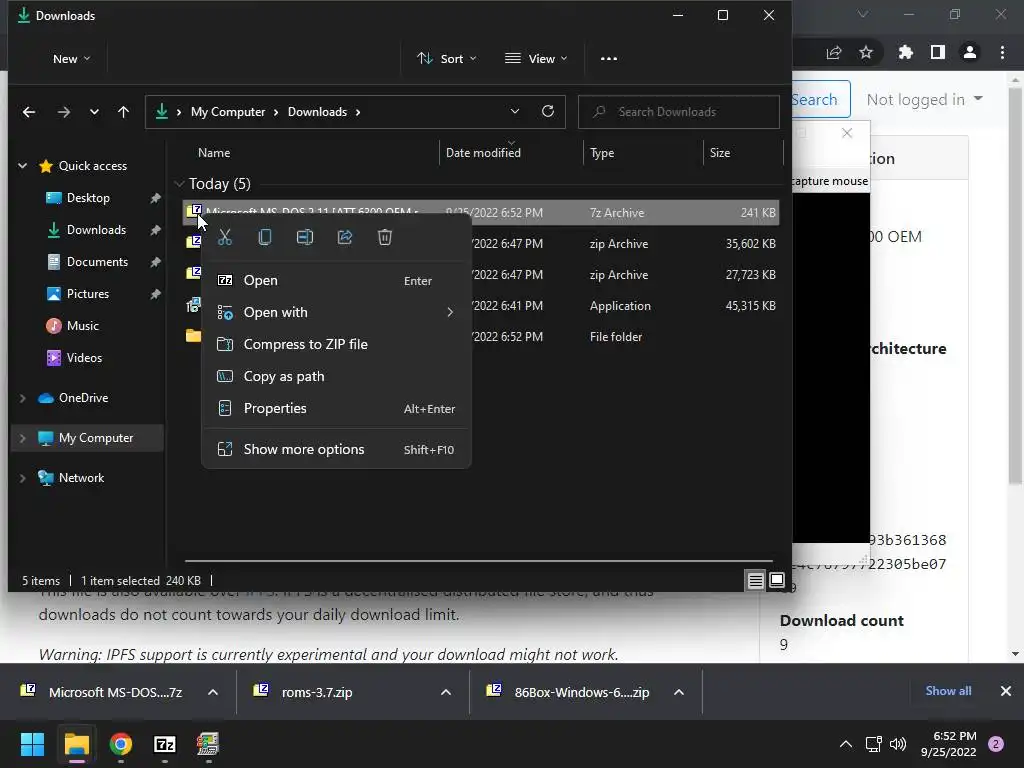Viewport: 1024px width, 768px height.
Task: Open the roms-3.7.zip download menu chevron
Action: [x=446, y=692]
